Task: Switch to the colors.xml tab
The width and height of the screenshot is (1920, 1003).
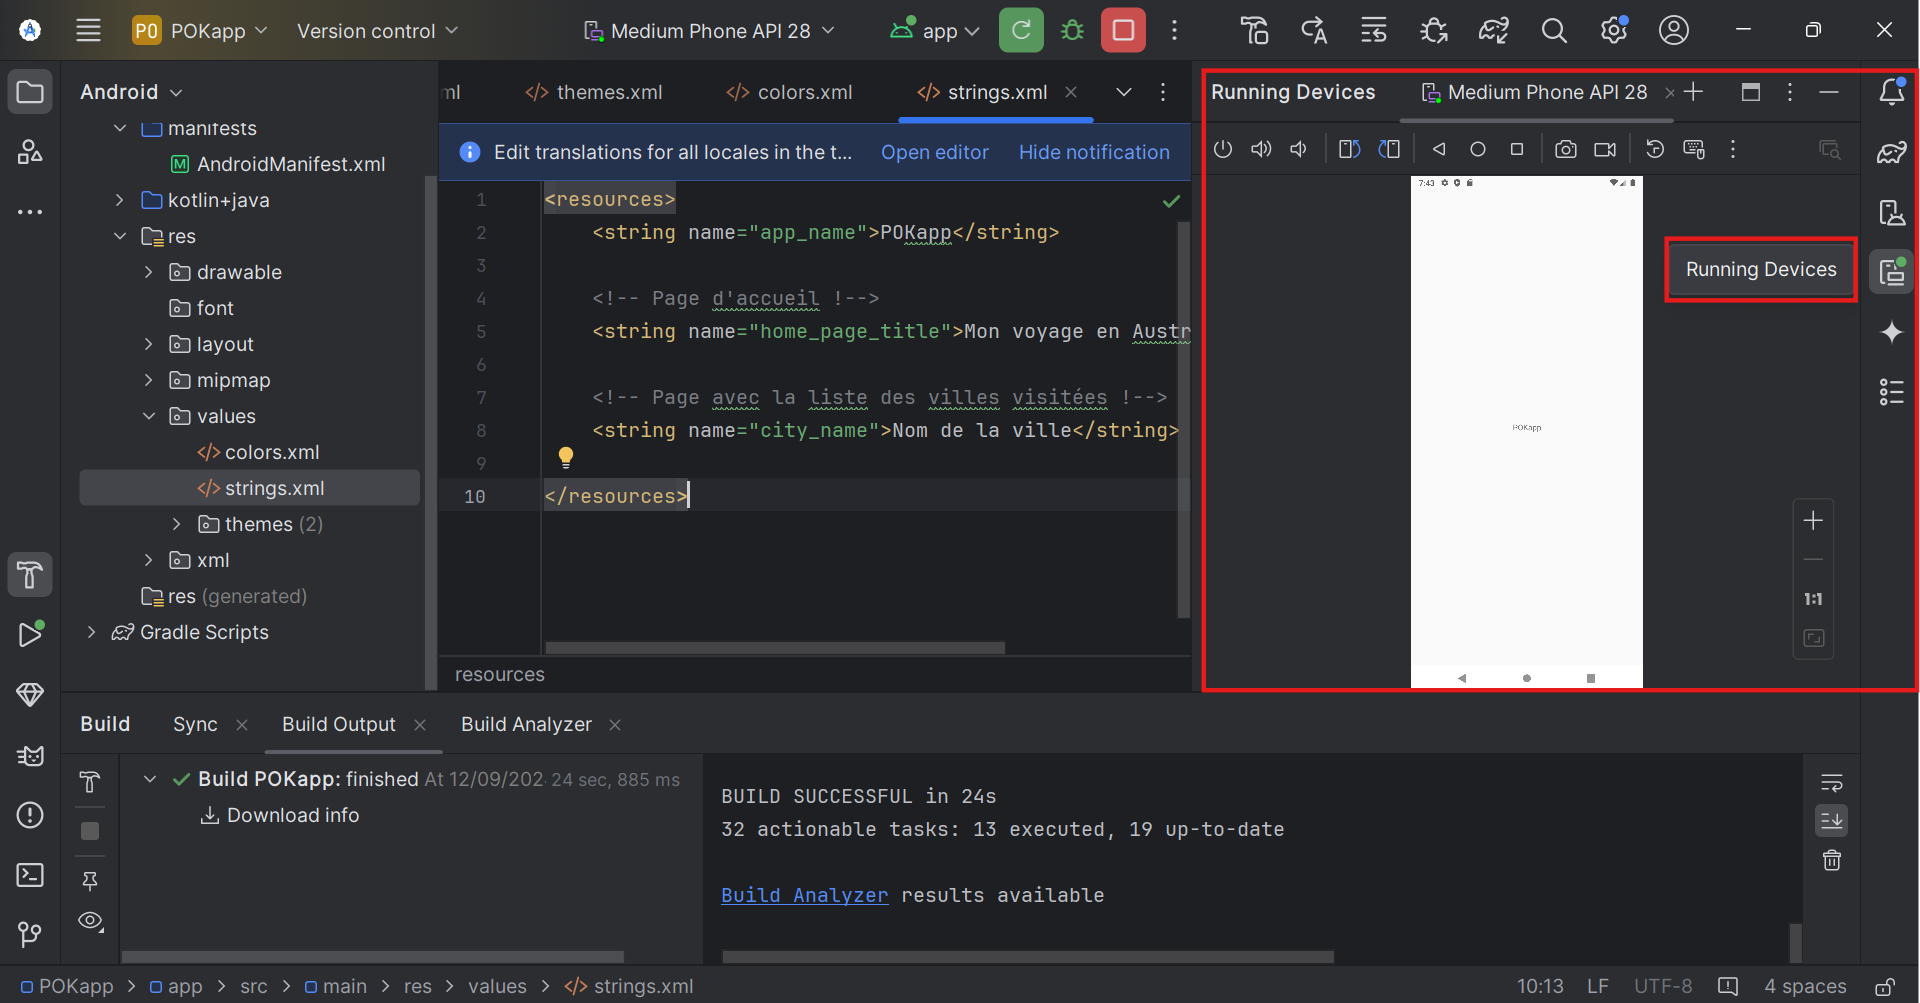Action: tap(790, 92)
